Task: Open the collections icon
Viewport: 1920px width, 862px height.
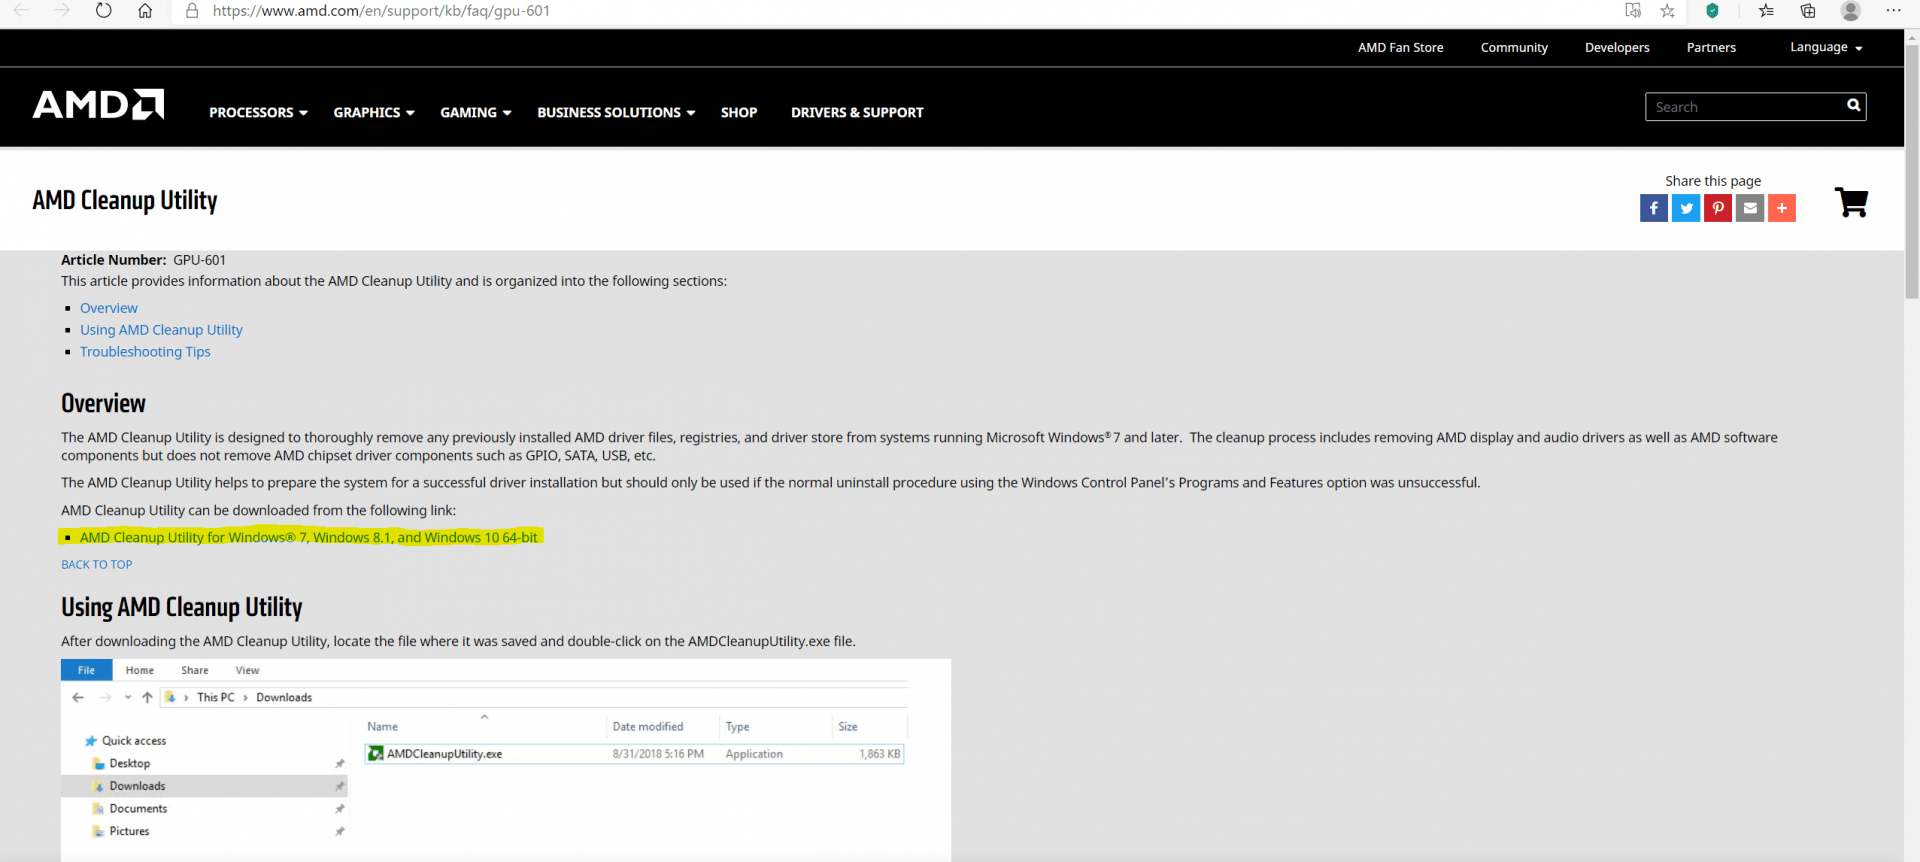Action: 1808,11
